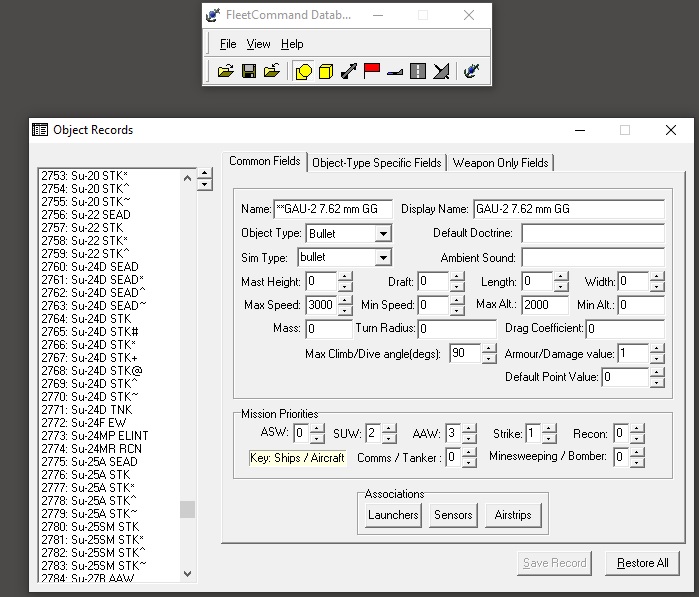Increase Max Climb/Dive angle stepper up arrow

489,349
